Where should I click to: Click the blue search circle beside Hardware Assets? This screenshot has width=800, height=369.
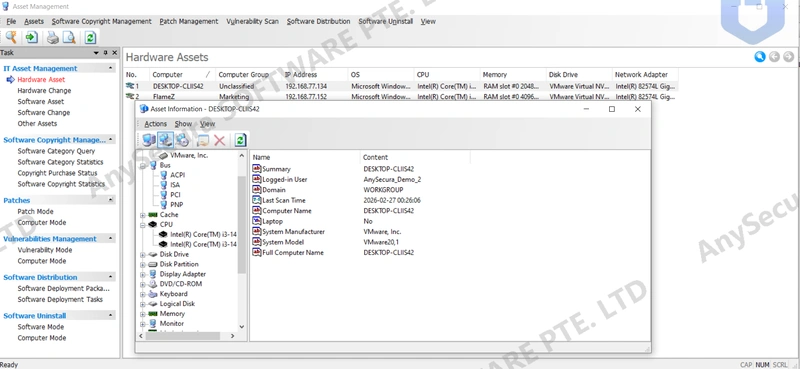(760, 57)
